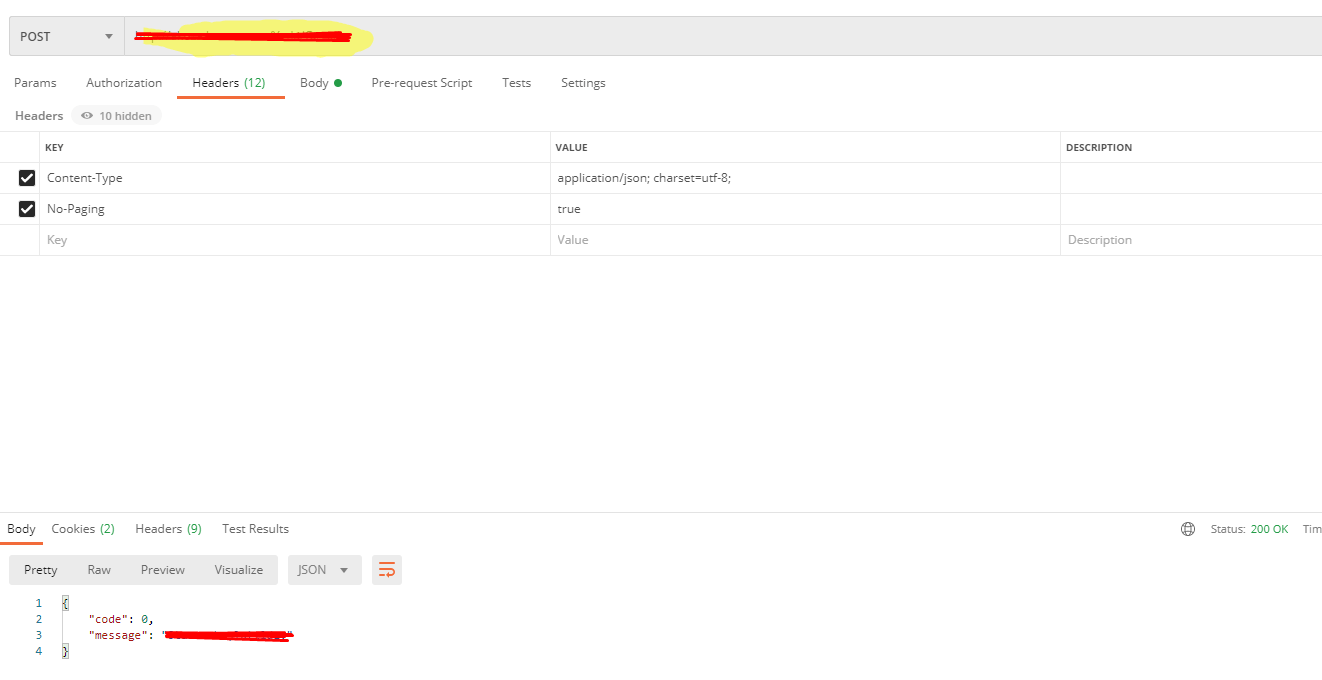Show the response Headers (9) tab
Viewport: 1322px width, 680px height.
pyautogui.click(x=168, y=529)
